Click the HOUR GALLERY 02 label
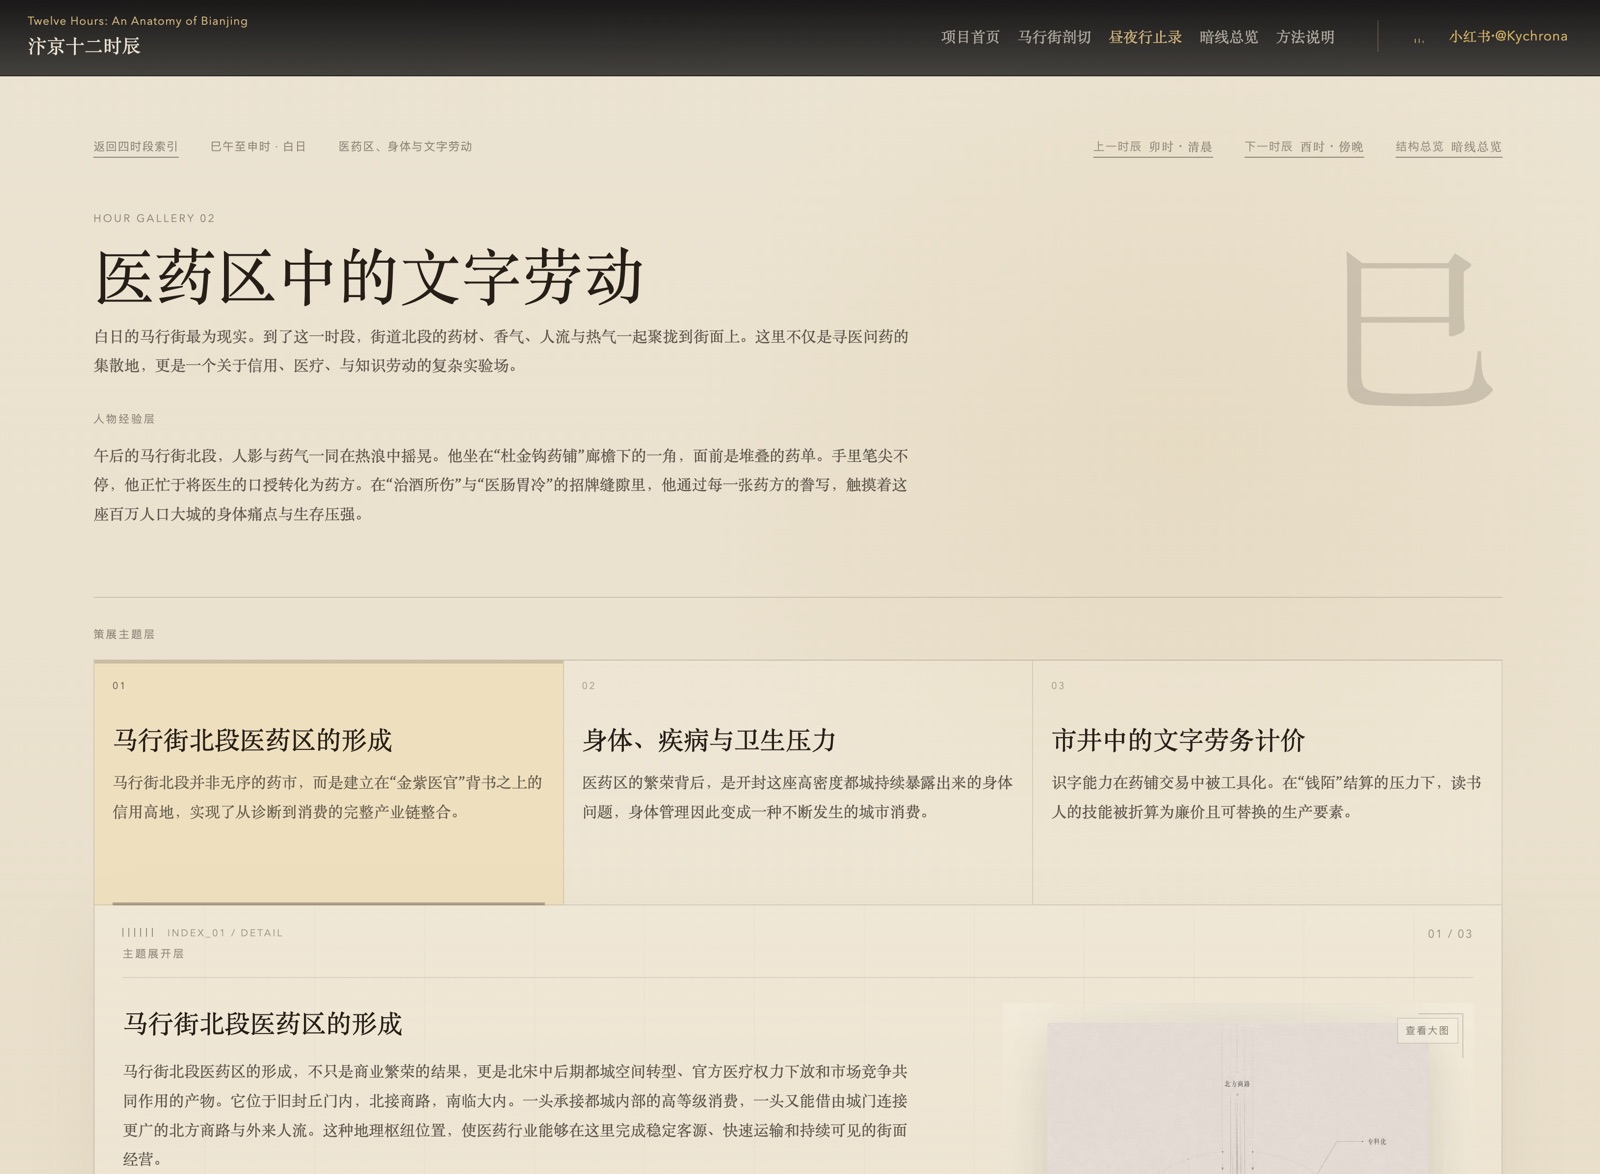Screen dimensions: 1600x1174 pyautogui.click(x=154, y=218)
